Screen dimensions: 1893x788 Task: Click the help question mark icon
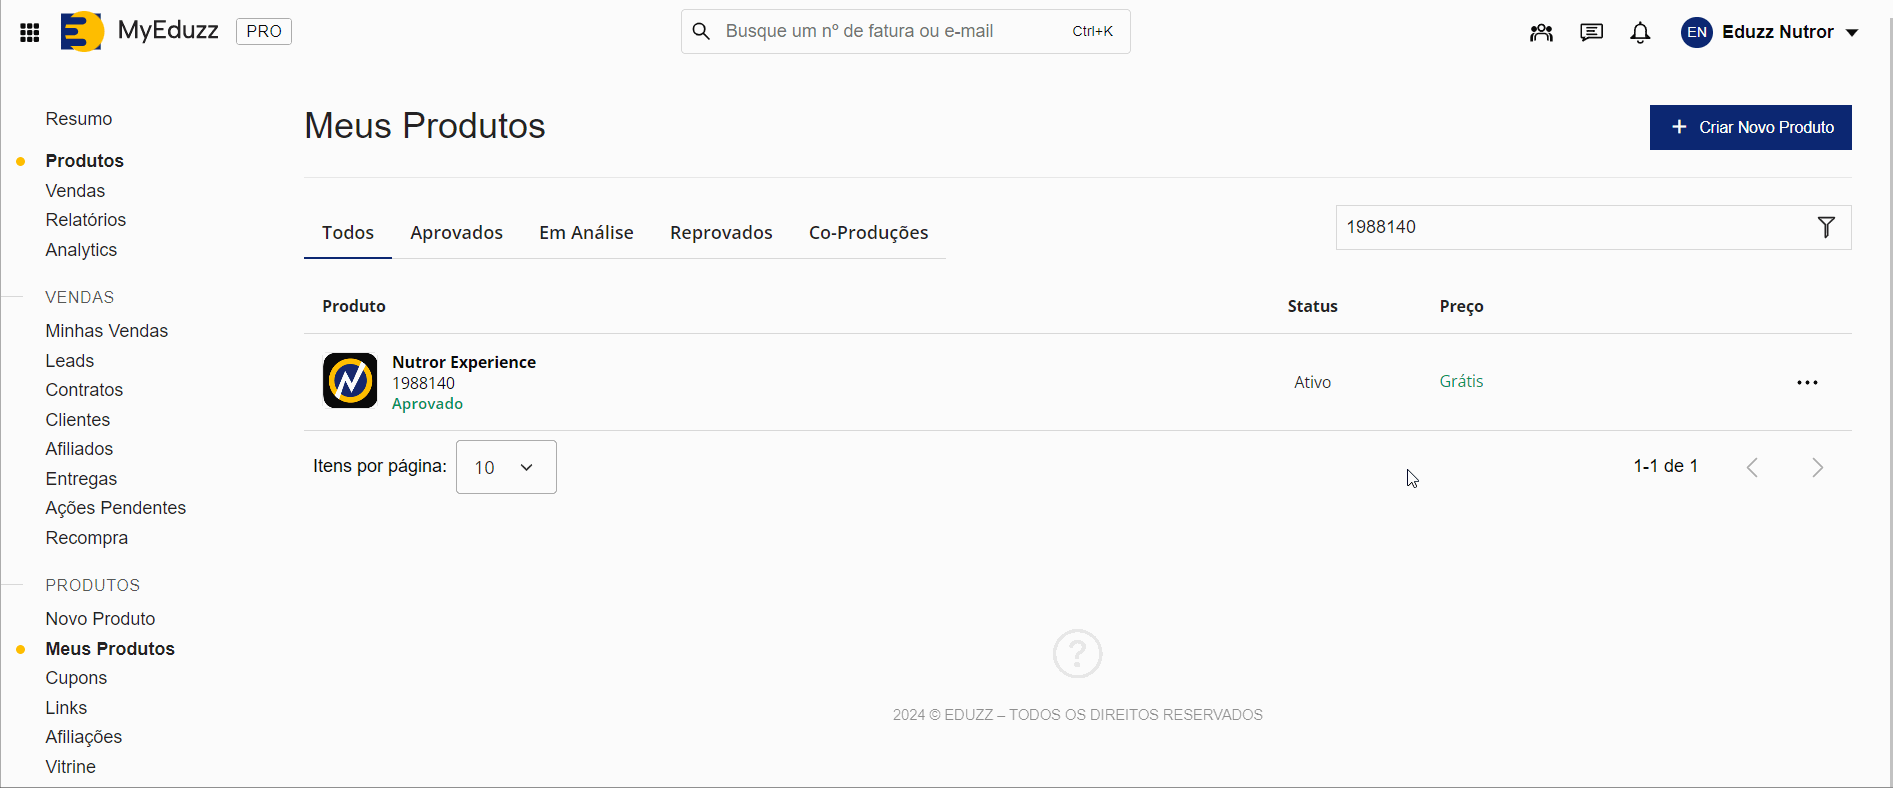coord(1077,654)
